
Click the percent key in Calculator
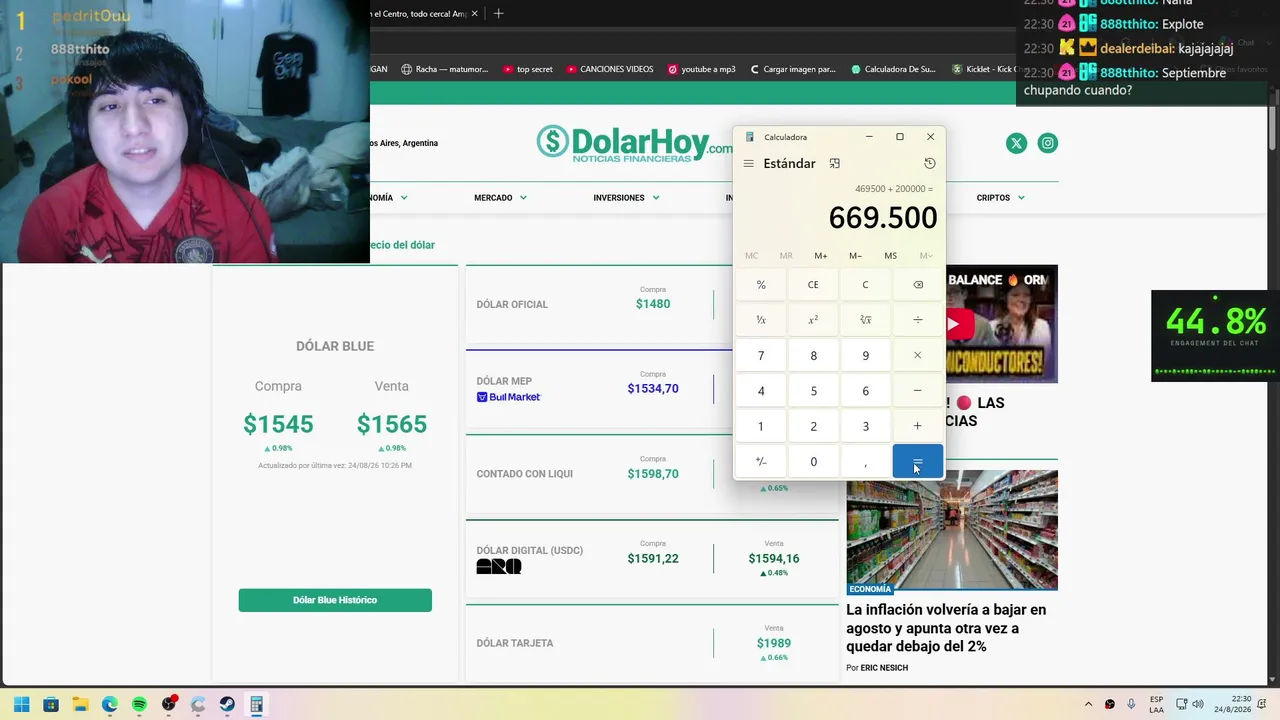pyautogui.click(x=761, y=285)
